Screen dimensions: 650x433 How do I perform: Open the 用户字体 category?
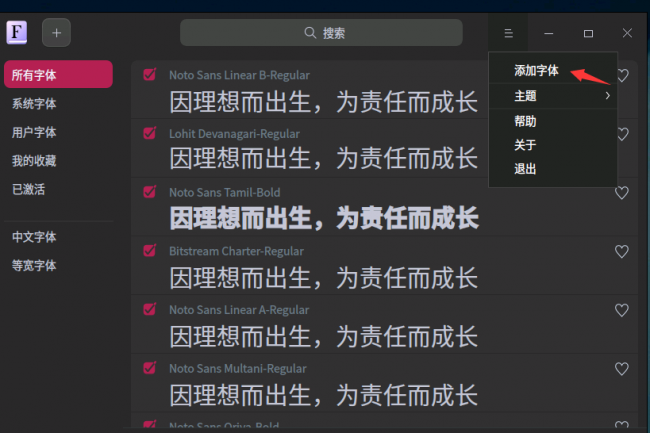coord(34,132)
